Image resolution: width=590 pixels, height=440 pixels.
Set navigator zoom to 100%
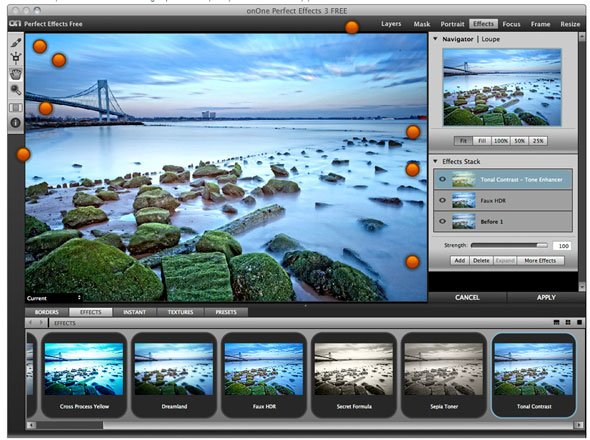[x=501, y=141]
